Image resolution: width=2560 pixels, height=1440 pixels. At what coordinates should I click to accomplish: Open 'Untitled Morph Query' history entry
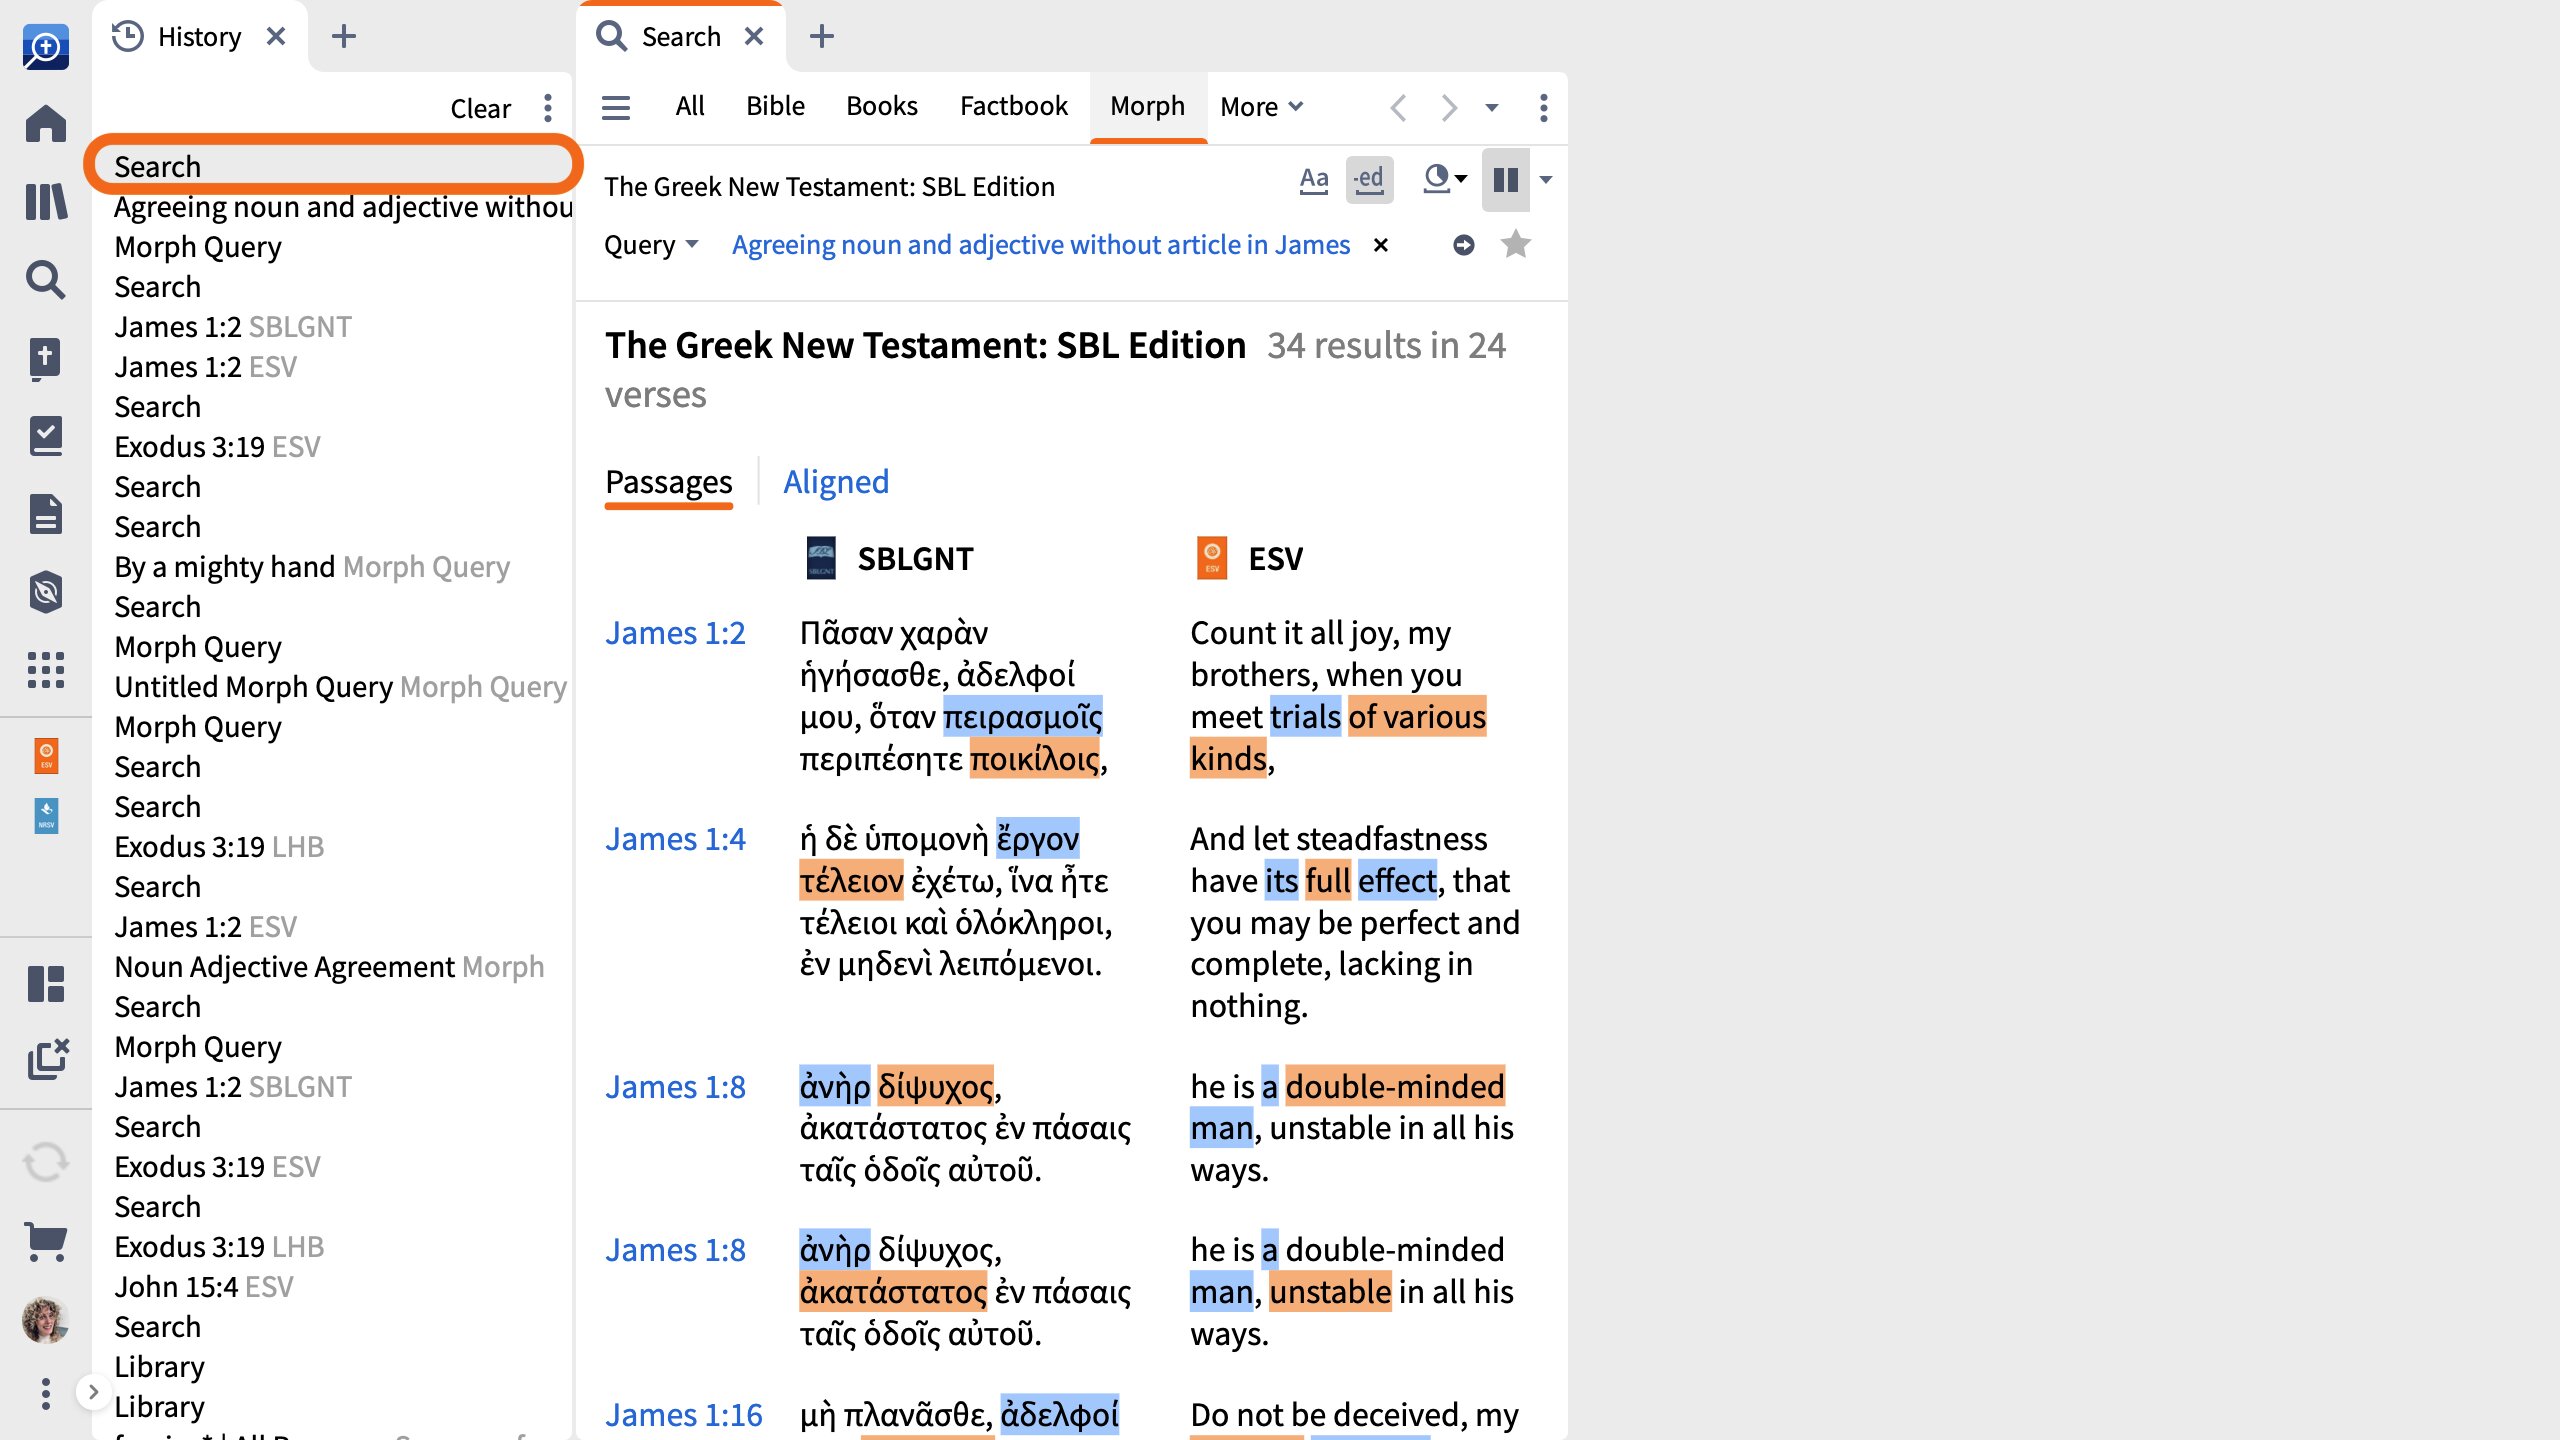pyautogui.click(x=341, y=687)
